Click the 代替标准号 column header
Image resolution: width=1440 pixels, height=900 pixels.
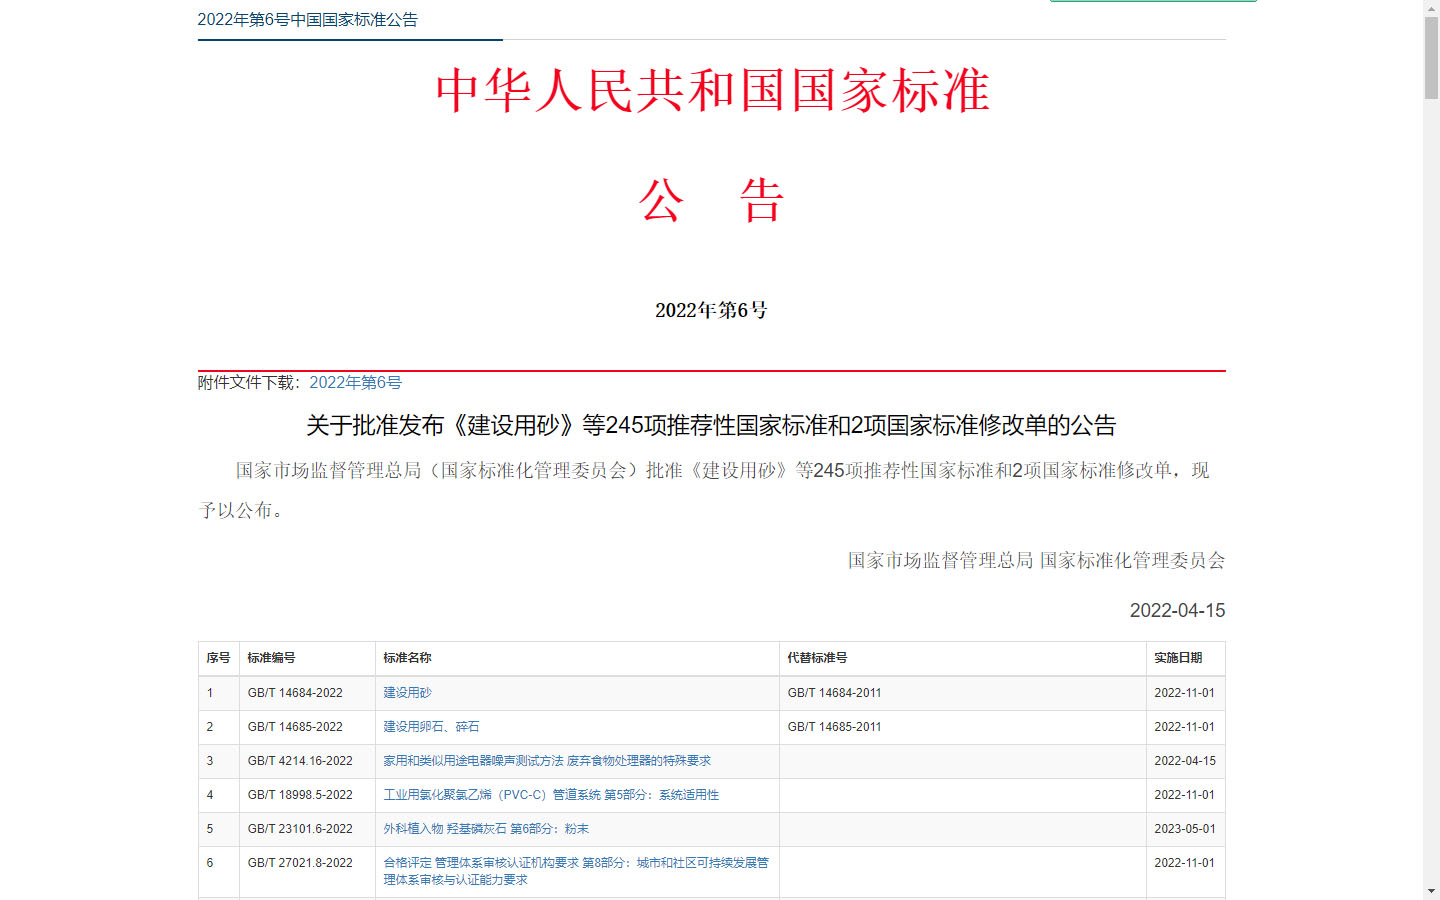(817, 658)
